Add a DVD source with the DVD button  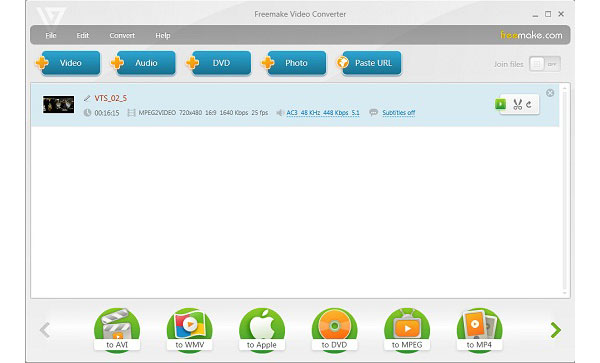coord(219,63)
